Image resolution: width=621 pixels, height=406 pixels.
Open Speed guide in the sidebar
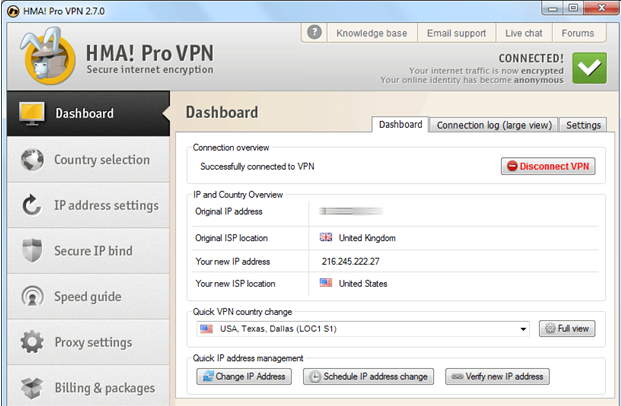(88, 296)
